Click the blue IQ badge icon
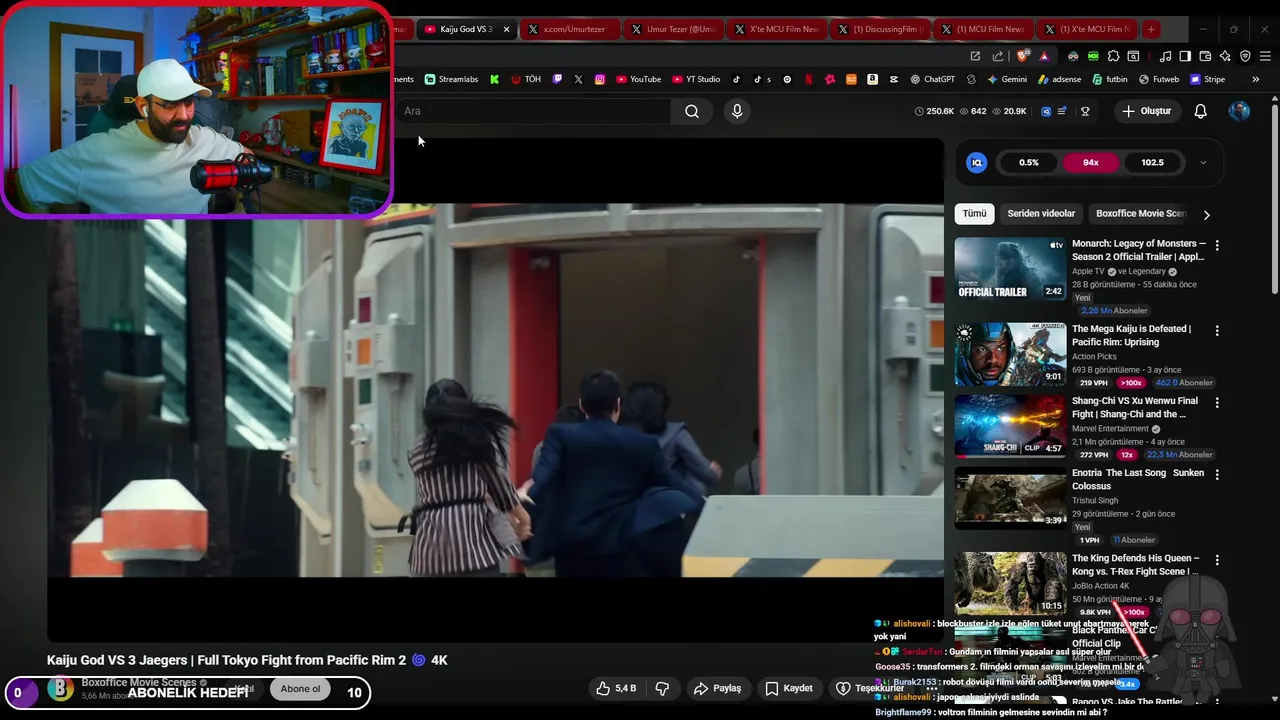The width and height of the screenshot is (1280, 720). click(977, 162)
